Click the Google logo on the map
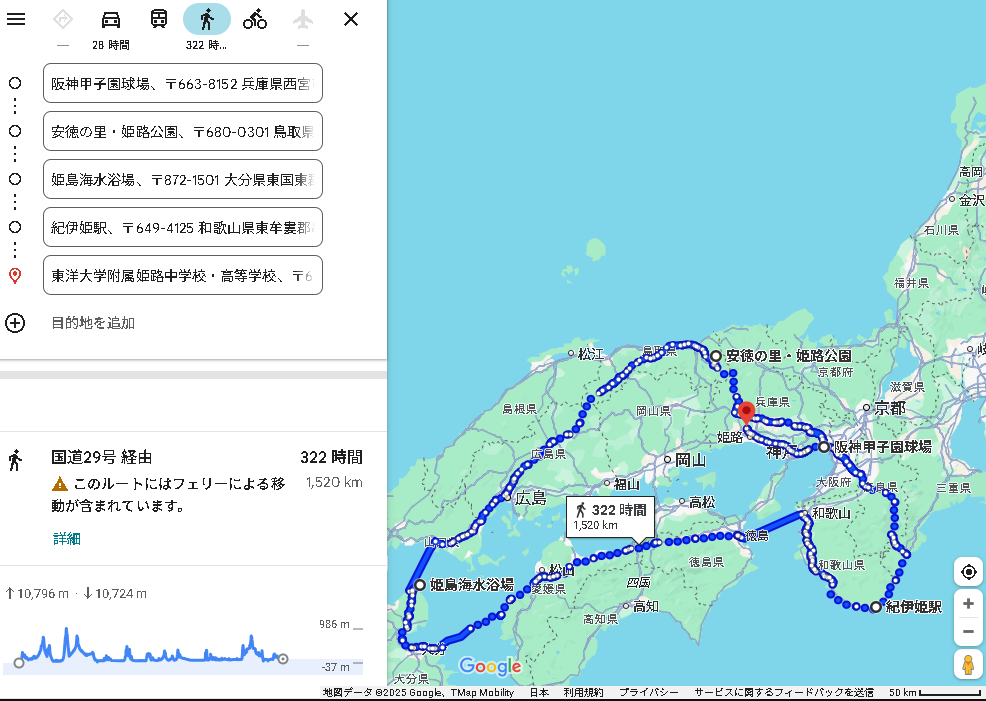Viewport: 986px width, 701px height. tap(490, 666)
